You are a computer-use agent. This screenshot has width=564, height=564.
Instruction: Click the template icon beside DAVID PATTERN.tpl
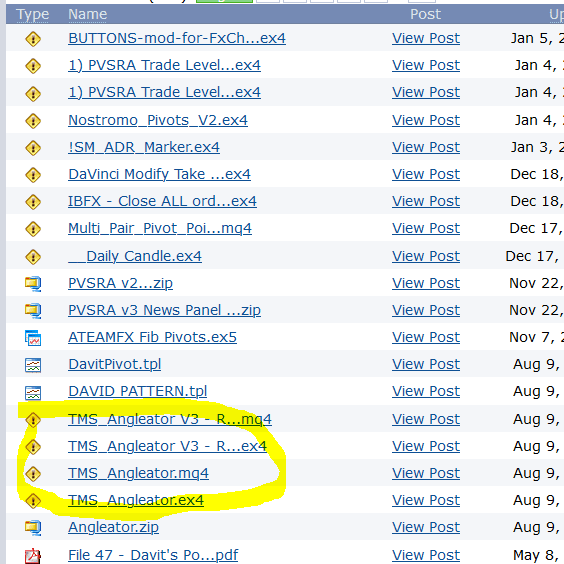33,392
